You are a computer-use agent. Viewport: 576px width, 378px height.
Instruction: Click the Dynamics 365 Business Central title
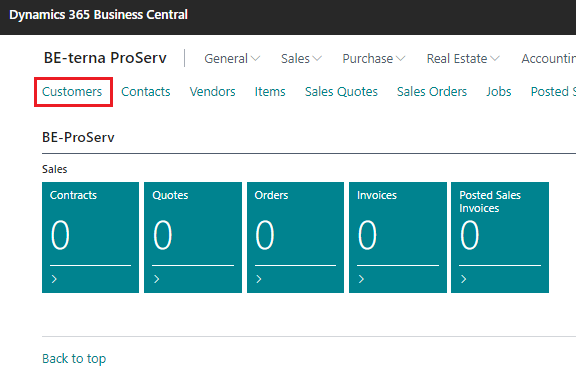click(x=98, y=15)
